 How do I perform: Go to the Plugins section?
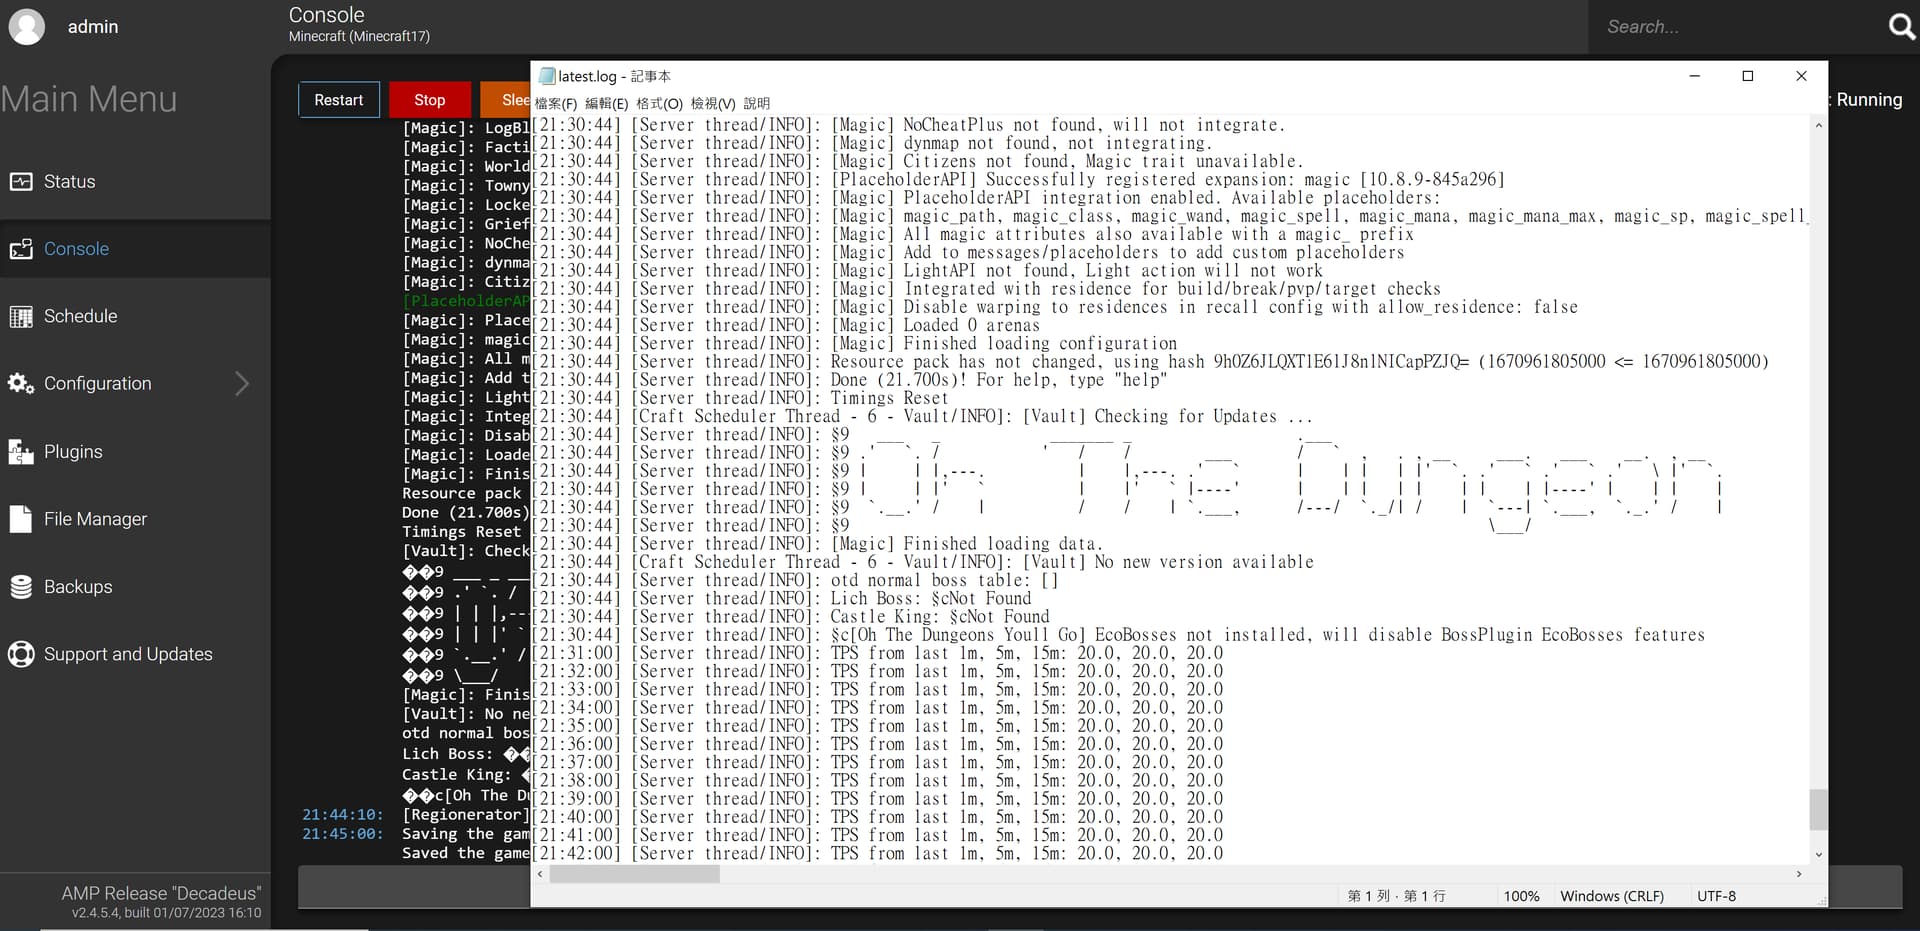(135, 452)
